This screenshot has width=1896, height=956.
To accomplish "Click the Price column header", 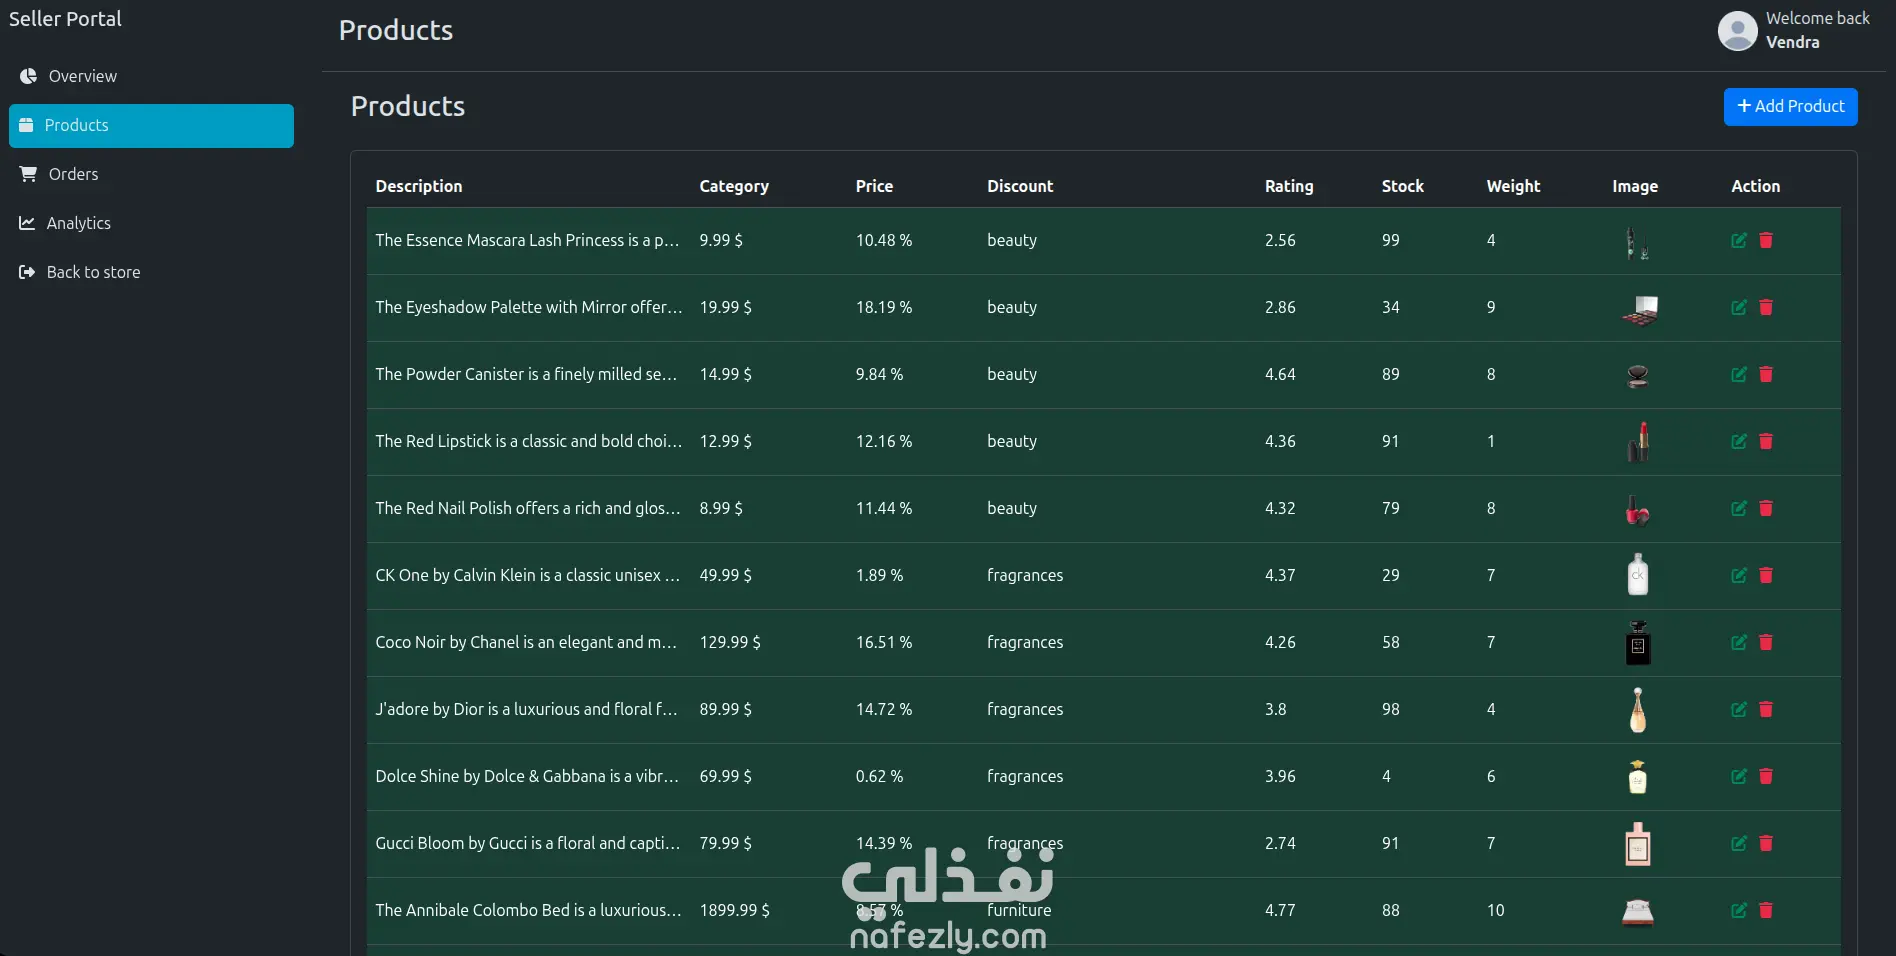I will [x=874, y=186].
